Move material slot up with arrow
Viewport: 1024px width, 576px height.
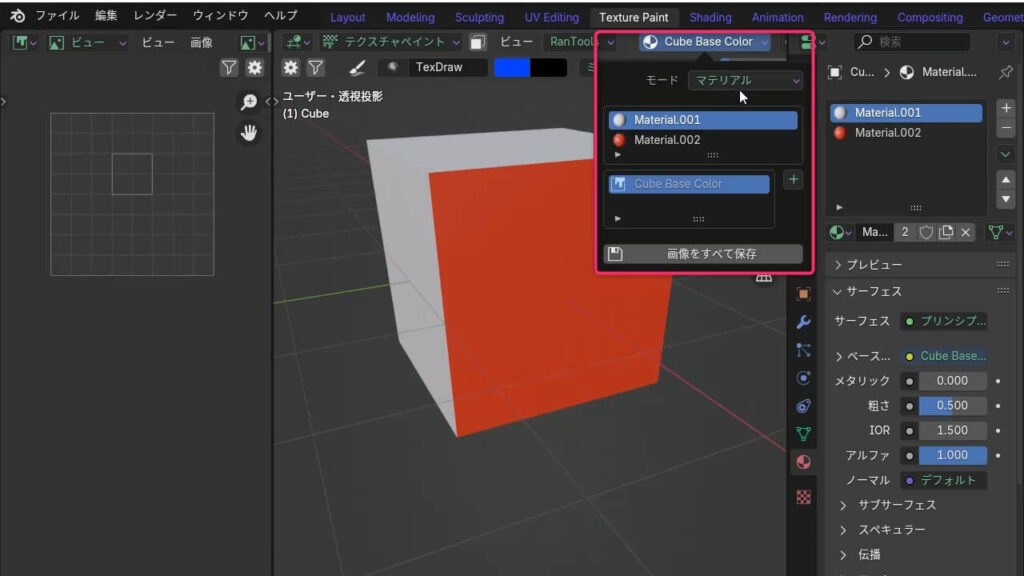tap(1006, 180)
